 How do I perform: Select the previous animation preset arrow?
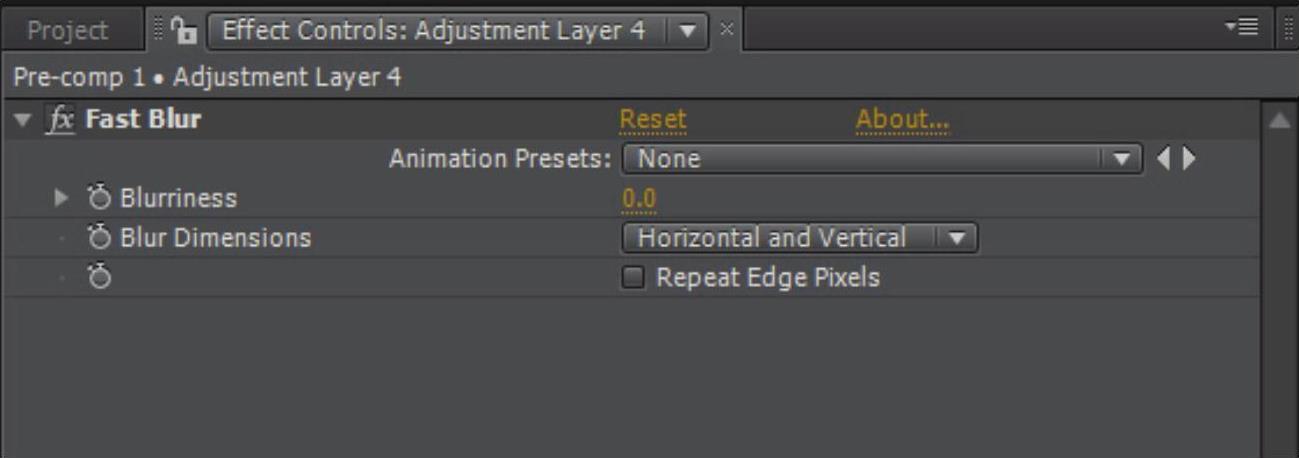coord(1164,158)
